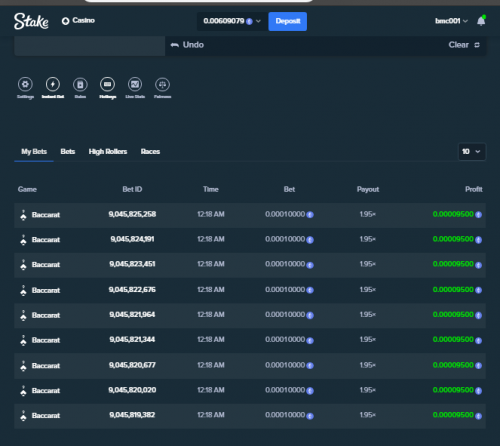Switch to the High Rollers tab

108,152
